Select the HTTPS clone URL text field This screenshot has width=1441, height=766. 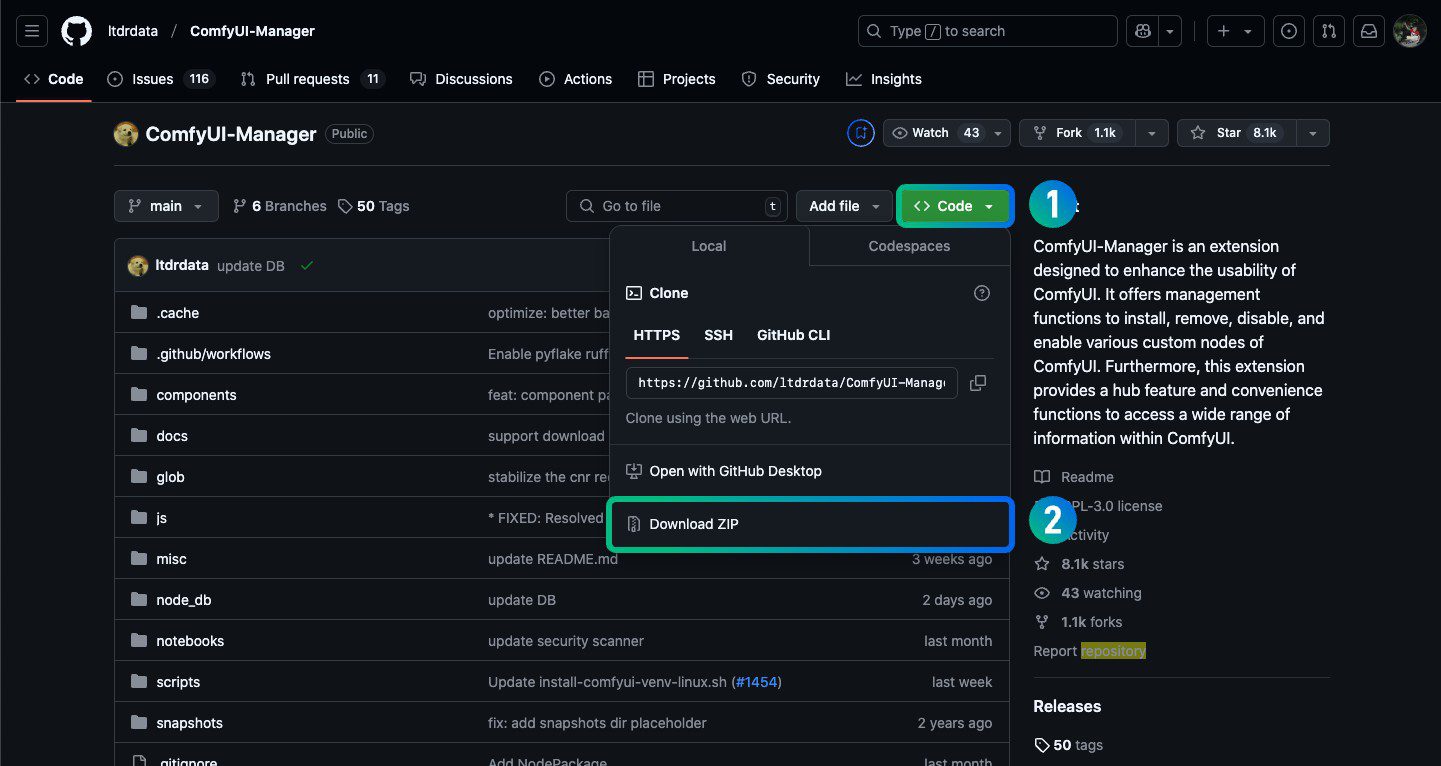tap(792, 383)
